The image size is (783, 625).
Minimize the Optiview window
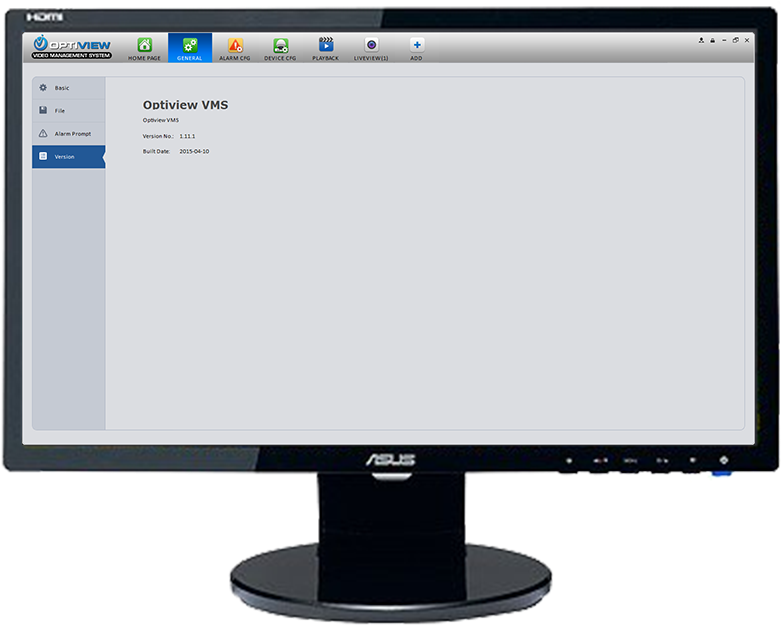coord(724,40)
